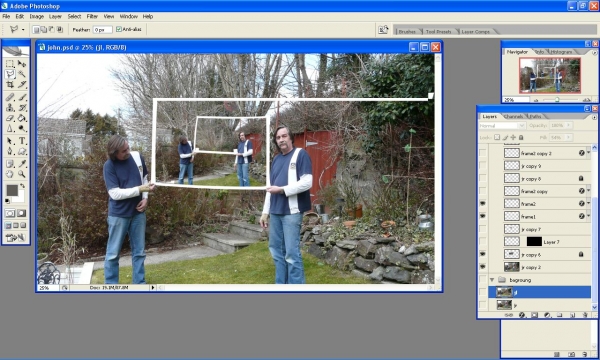
Task: Select the Polygonal Lasso tool
Action: pyautogui.click(x=10, y=74)
